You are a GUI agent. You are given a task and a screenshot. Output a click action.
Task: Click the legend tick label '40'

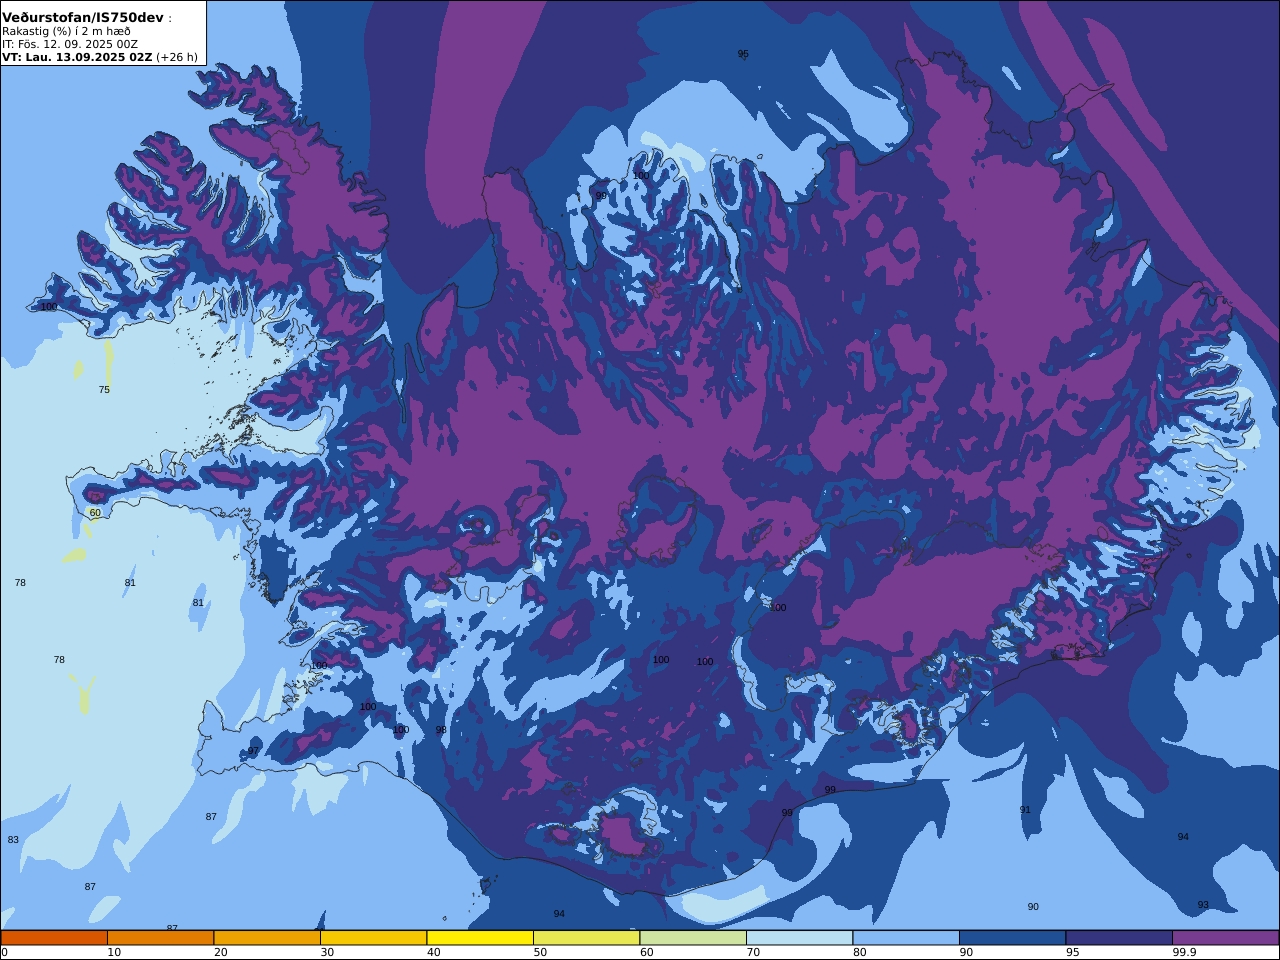(x=433, y=952)
